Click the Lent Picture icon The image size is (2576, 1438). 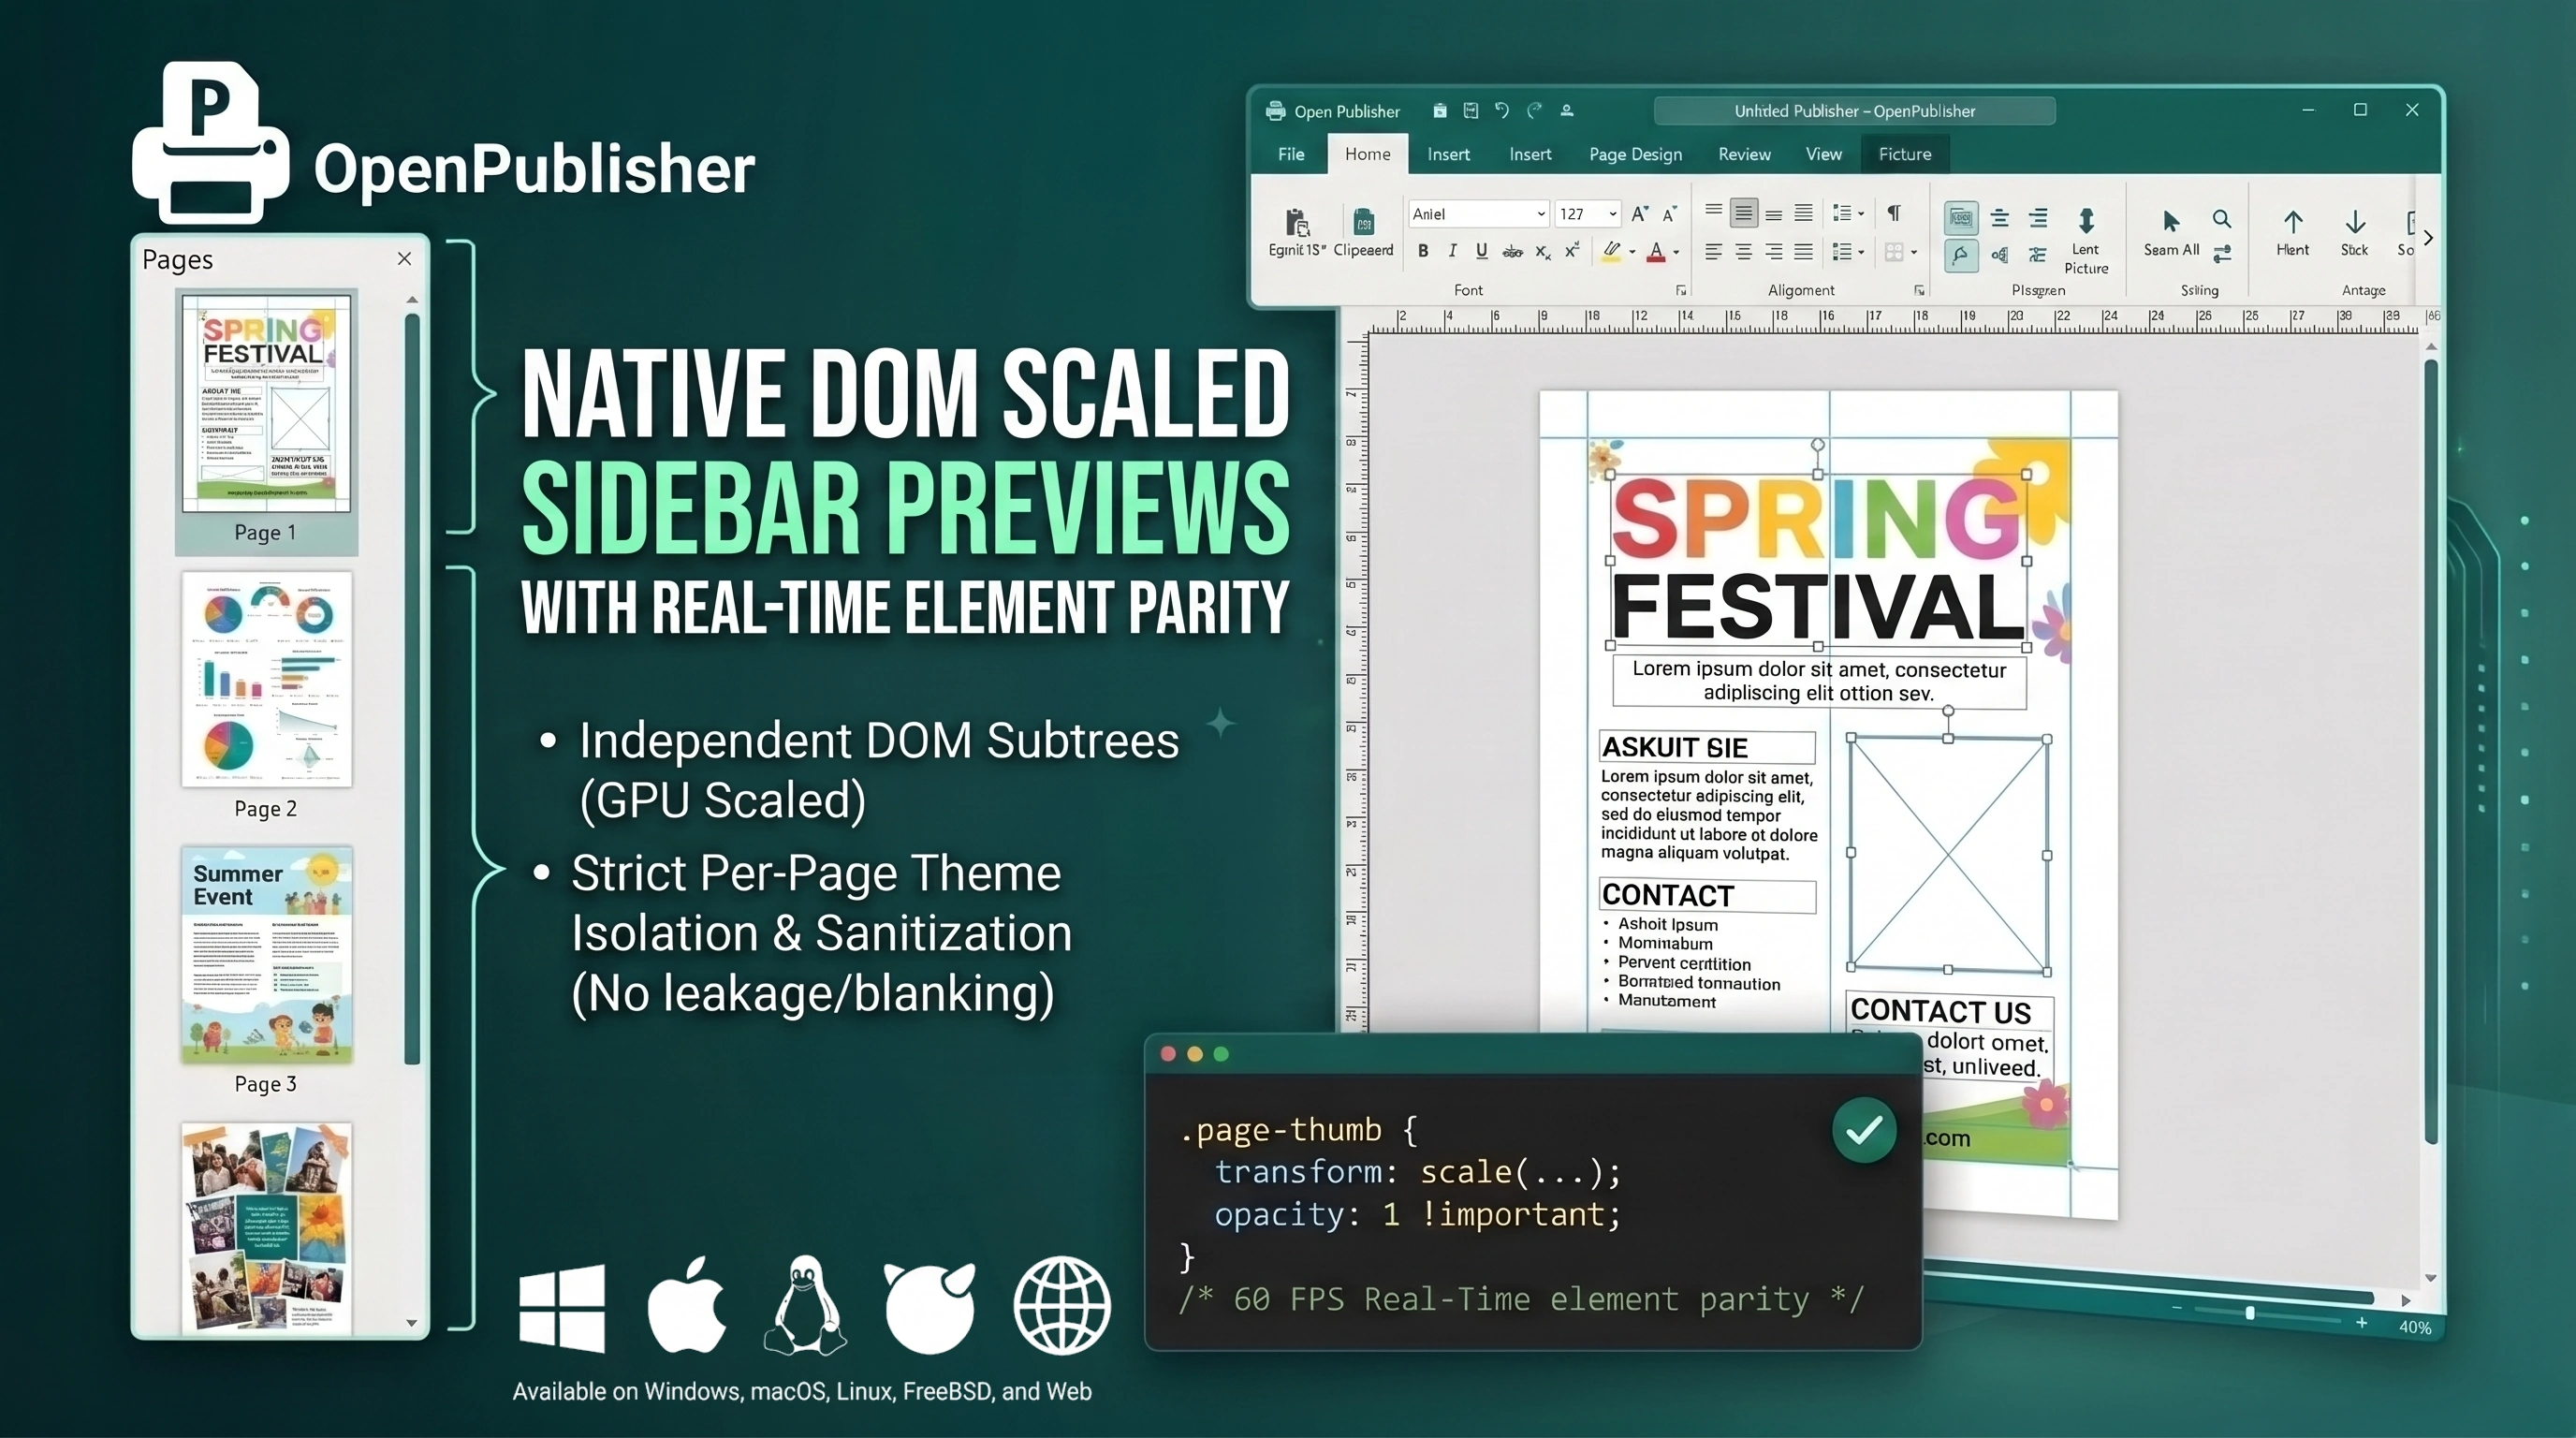(x=2086, y=220)
